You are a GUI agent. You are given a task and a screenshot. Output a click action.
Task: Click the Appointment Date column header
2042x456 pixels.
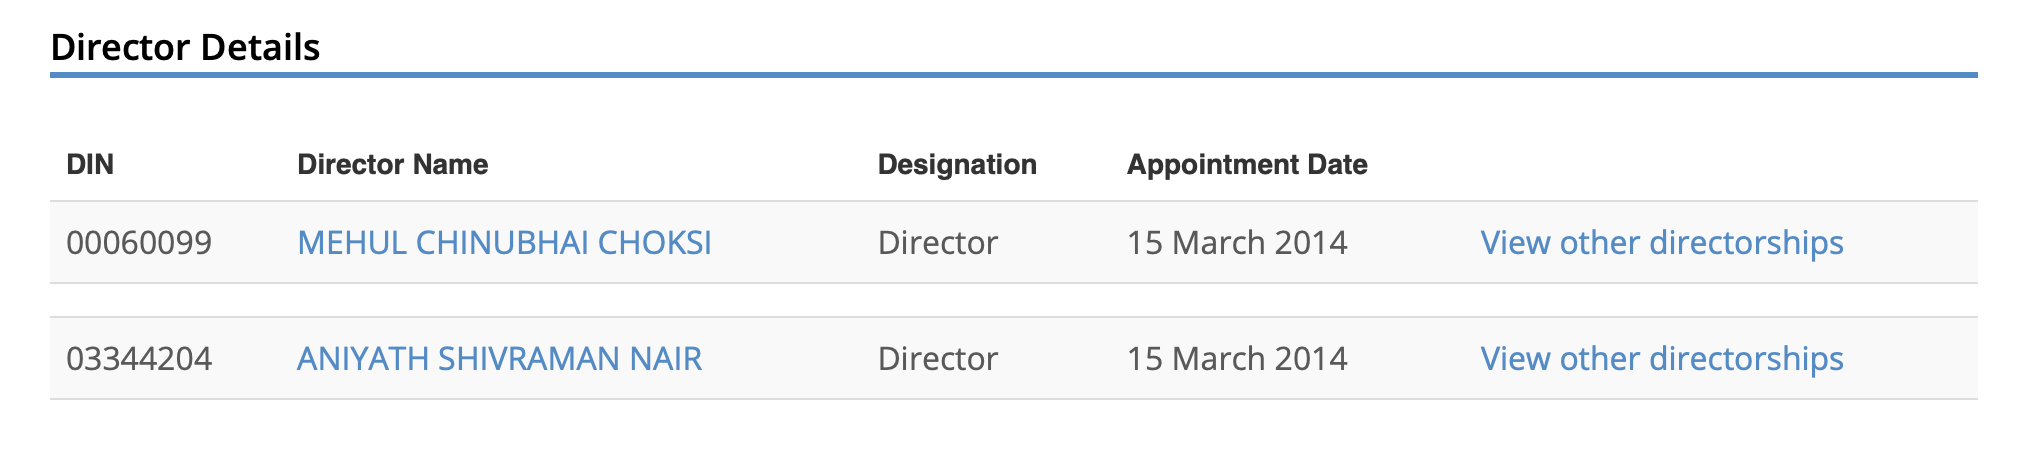coord(1246,165)
